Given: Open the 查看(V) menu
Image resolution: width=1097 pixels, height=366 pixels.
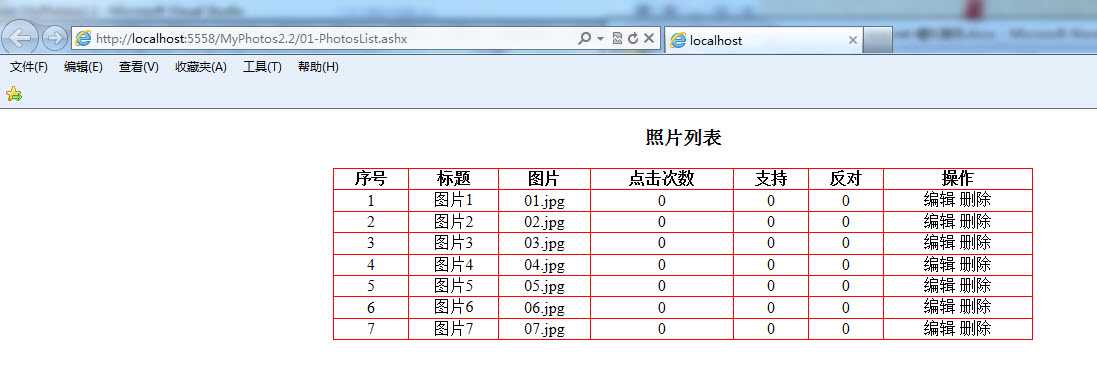Looking at the screenshot, I should 139,67.
